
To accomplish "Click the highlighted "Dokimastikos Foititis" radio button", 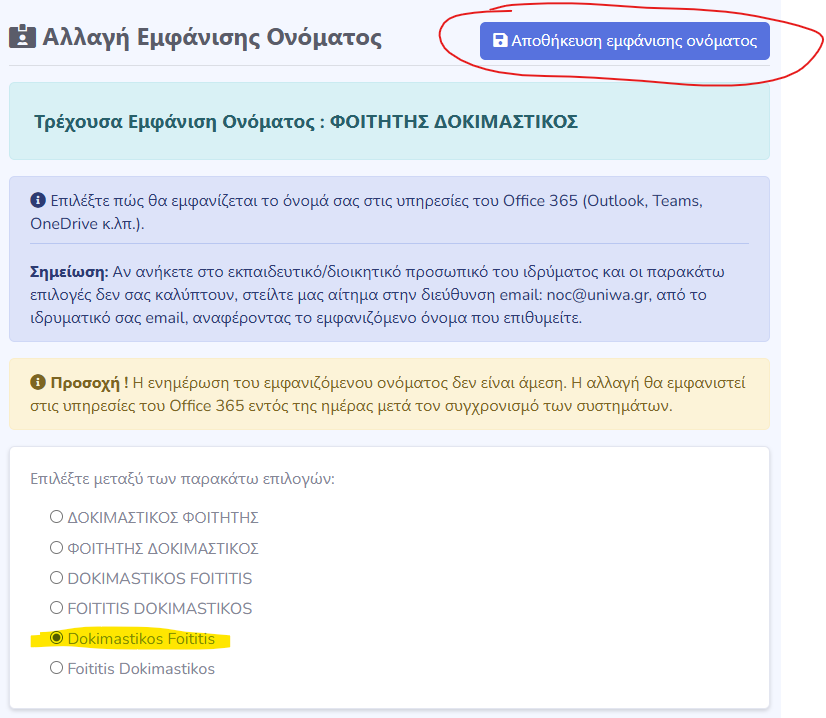I will [x=57, y=638].
